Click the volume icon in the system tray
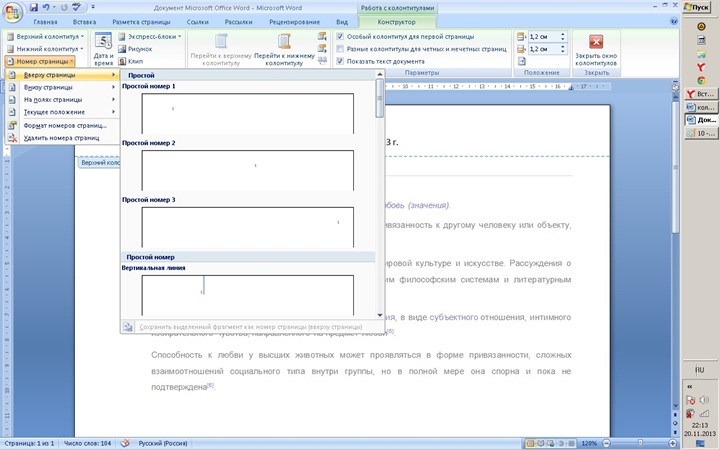Viewport: 720px width, 450px height. [704, 400]
